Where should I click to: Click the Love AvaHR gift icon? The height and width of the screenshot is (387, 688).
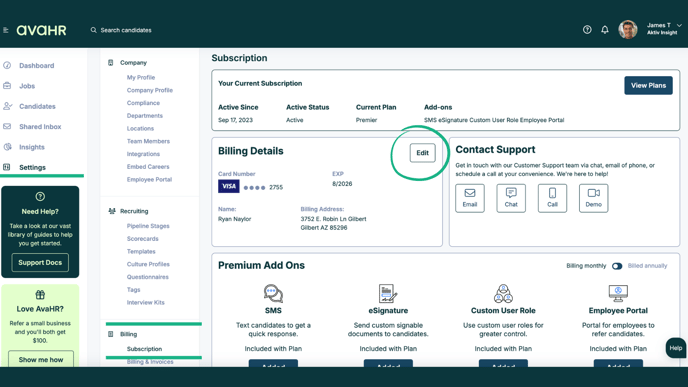pos(40,295)
